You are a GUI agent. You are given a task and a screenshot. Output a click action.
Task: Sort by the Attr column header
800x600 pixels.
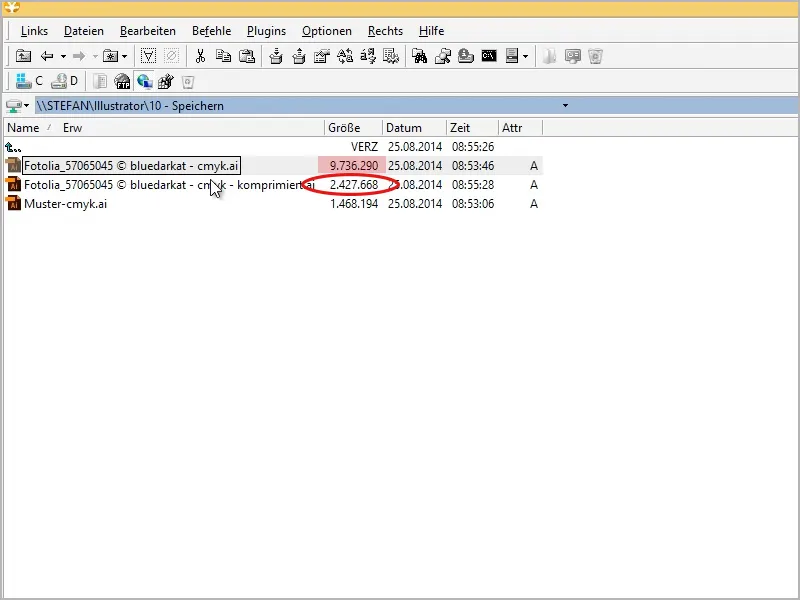click(520, 128)
